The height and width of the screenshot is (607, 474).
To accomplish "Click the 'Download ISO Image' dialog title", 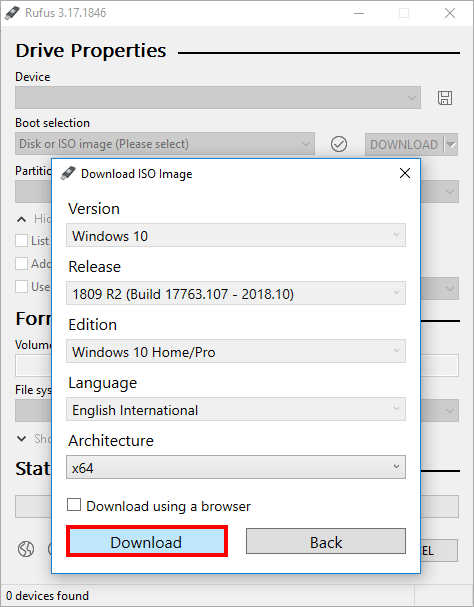I will click(x=137, y=174).
